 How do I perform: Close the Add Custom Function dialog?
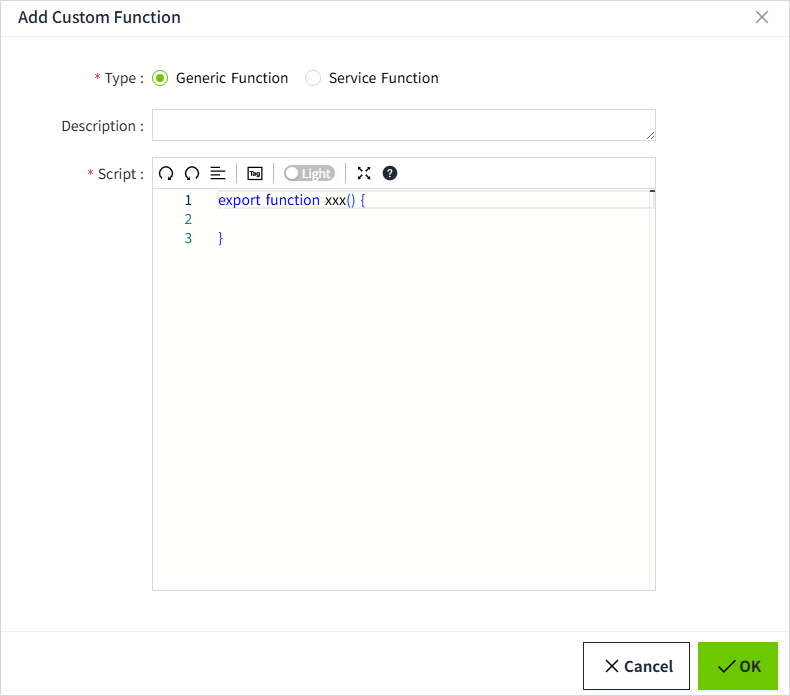(762, 17)
